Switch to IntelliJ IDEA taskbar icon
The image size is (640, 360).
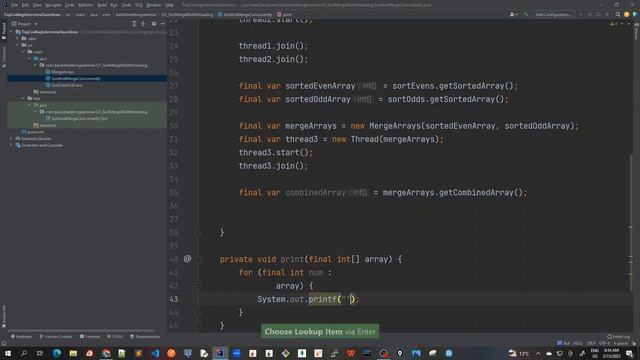(x=220, y=353)
